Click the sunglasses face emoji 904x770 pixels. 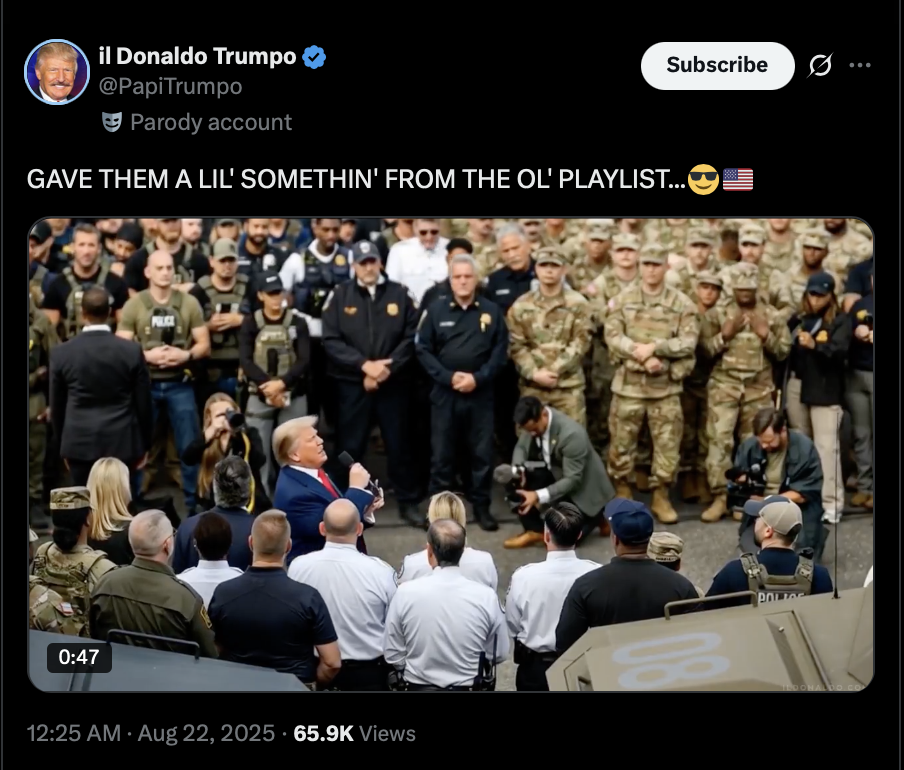(x=703, y=179)
